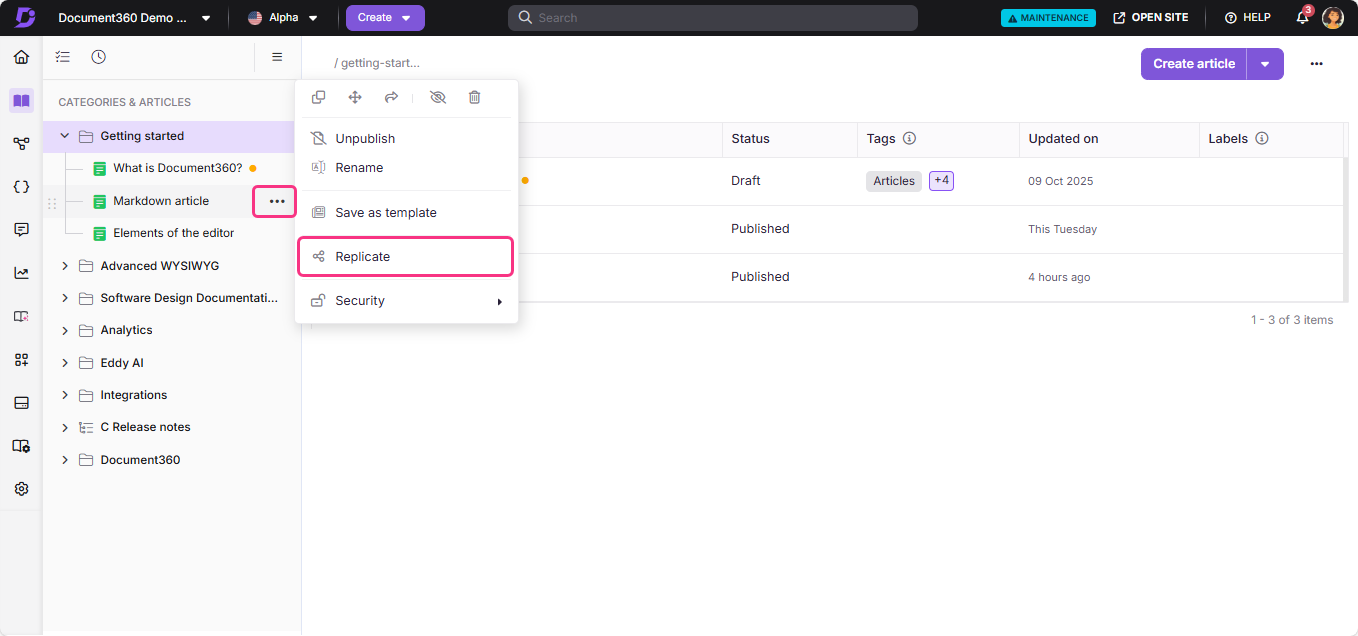Click inside the Search field
1358x636 pixels.
point(712,17)
